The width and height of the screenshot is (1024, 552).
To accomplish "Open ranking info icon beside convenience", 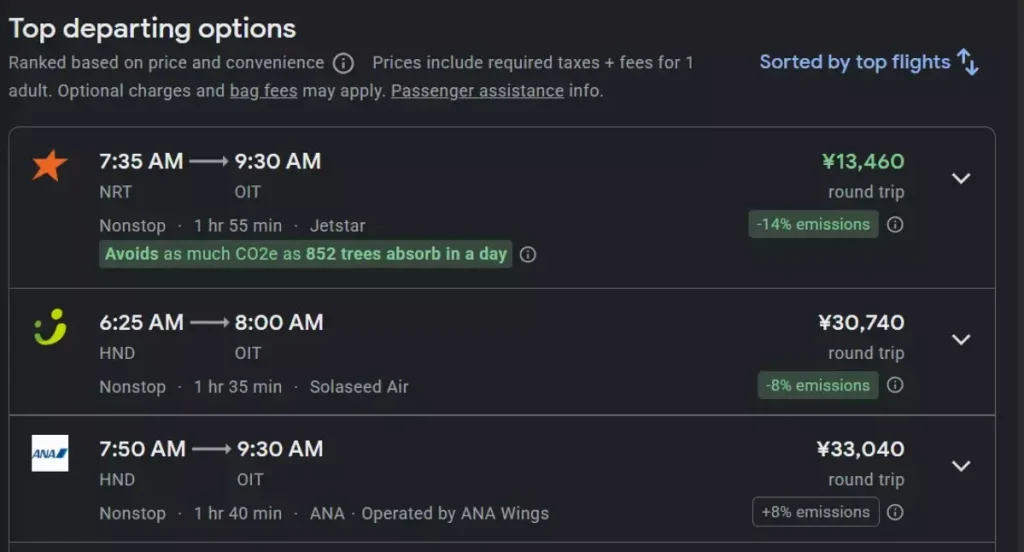I will tap(343, 63).
